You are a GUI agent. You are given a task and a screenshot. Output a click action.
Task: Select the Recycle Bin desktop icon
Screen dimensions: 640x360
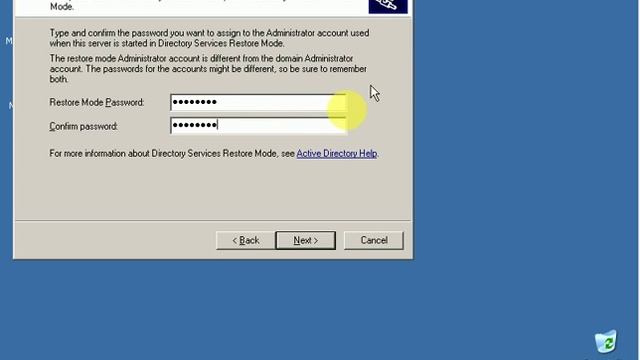coord(606,342)
